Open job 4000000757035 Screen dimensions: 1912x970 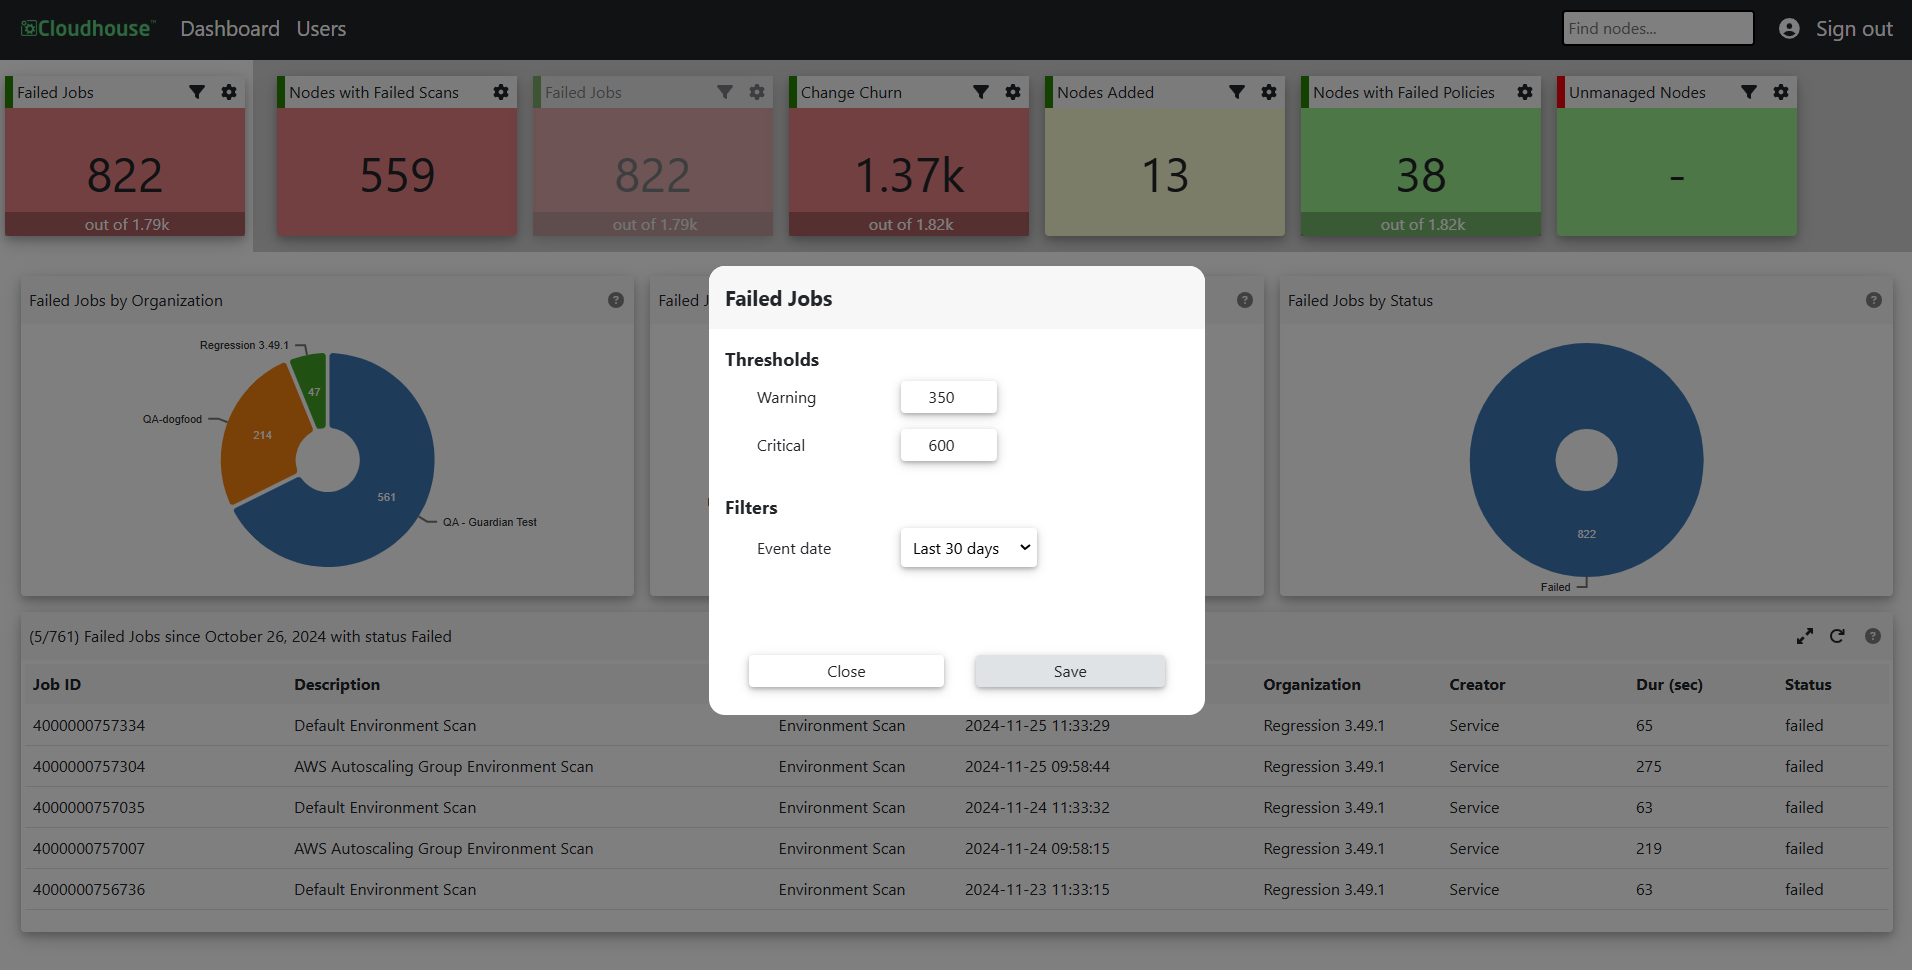[89, 808]
